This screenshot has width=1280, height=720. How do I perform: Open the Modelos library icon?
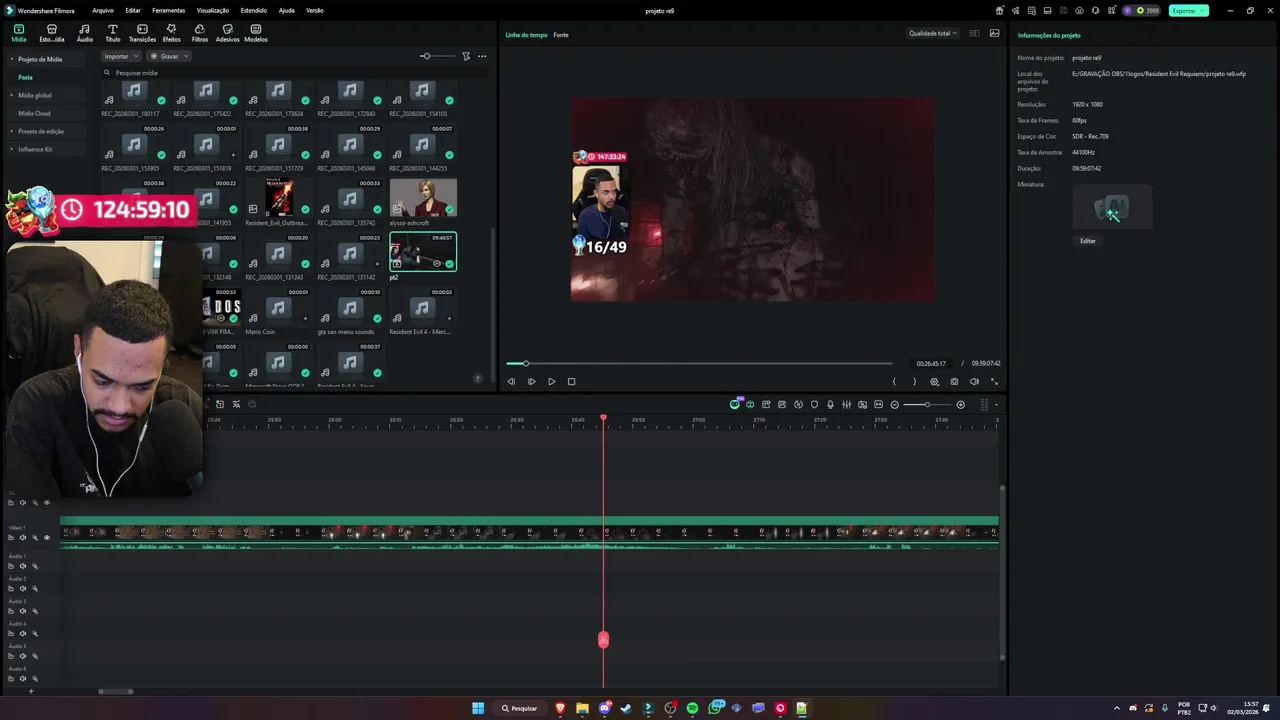coord(256,30)
